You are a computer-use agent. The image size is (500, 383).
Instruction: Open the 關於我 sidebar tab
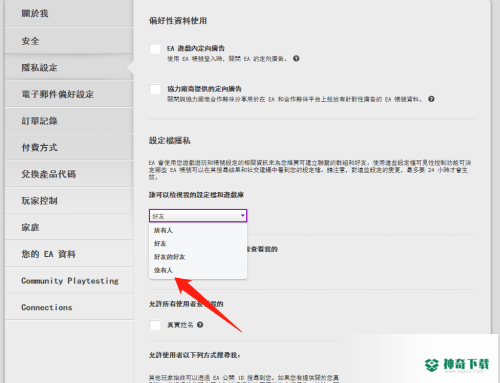[x=69, y=13]
